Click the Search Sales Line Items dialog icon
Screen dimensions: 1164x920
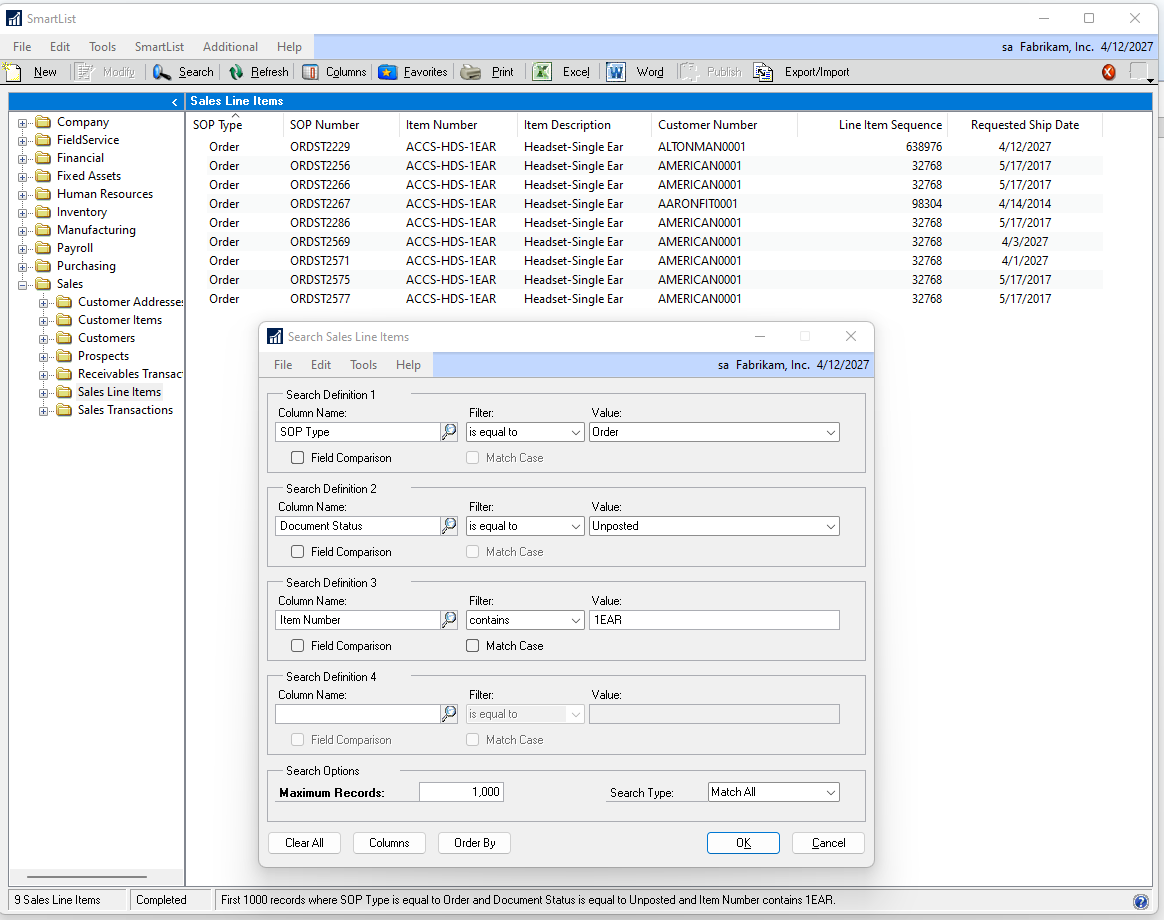pos(275,336)
